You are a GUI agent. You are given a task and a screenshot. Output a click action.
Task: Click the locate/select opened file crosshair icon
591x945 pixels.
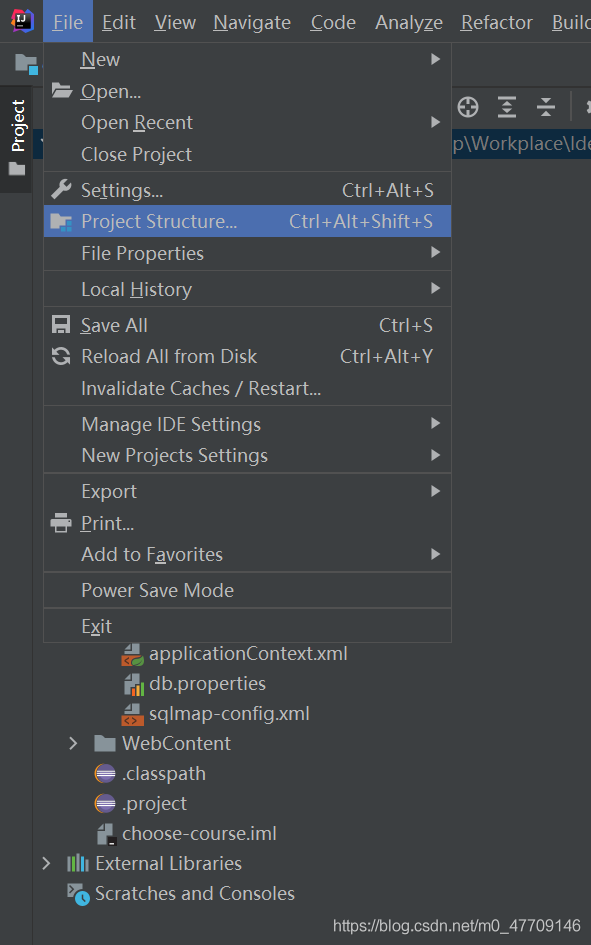pyautogui.click(x=467, y=107)
